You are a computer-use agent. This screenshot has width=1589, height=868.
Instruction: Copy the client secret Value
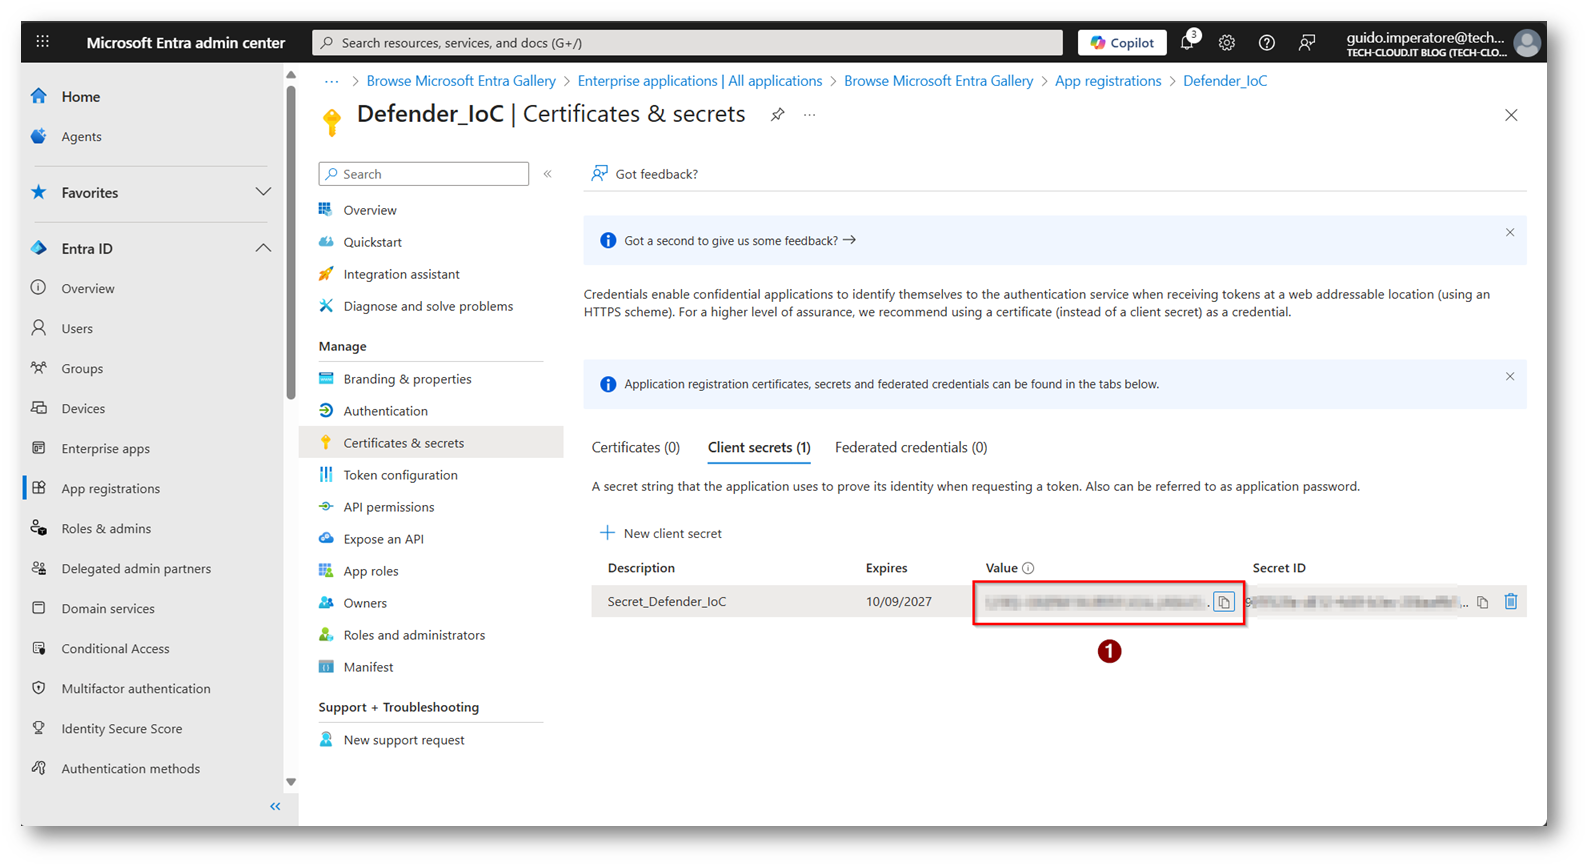pyautogui.click(x=1224, y=602)
